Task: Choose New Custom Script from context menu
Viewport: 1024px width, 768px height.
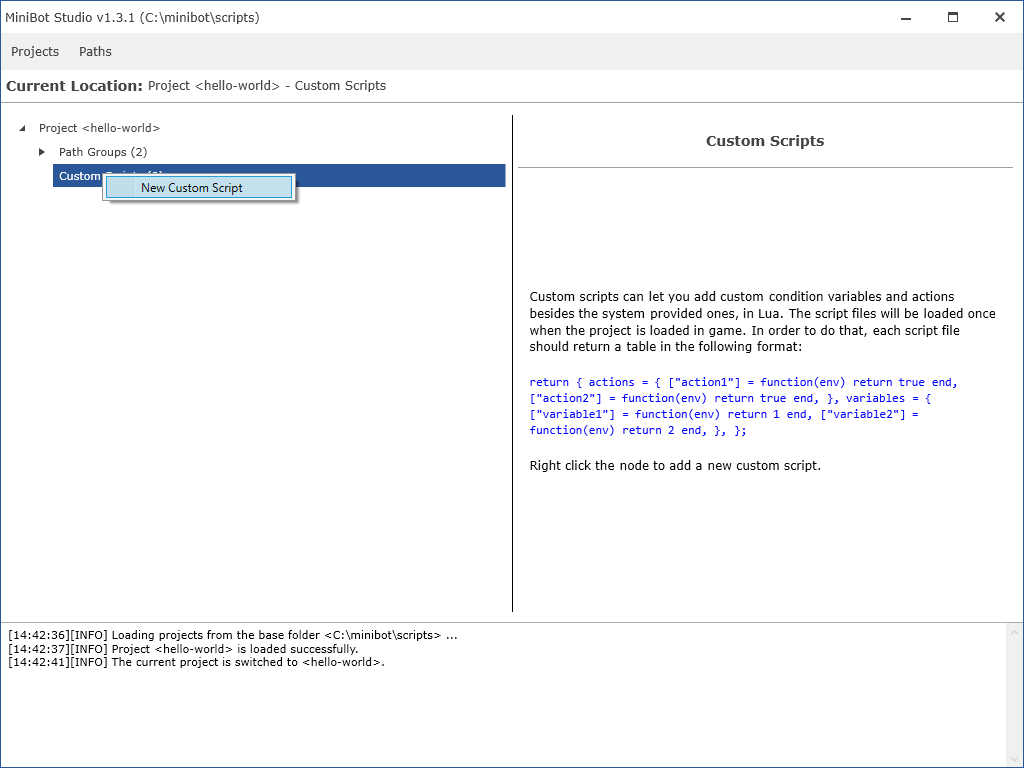Action: 199,188
